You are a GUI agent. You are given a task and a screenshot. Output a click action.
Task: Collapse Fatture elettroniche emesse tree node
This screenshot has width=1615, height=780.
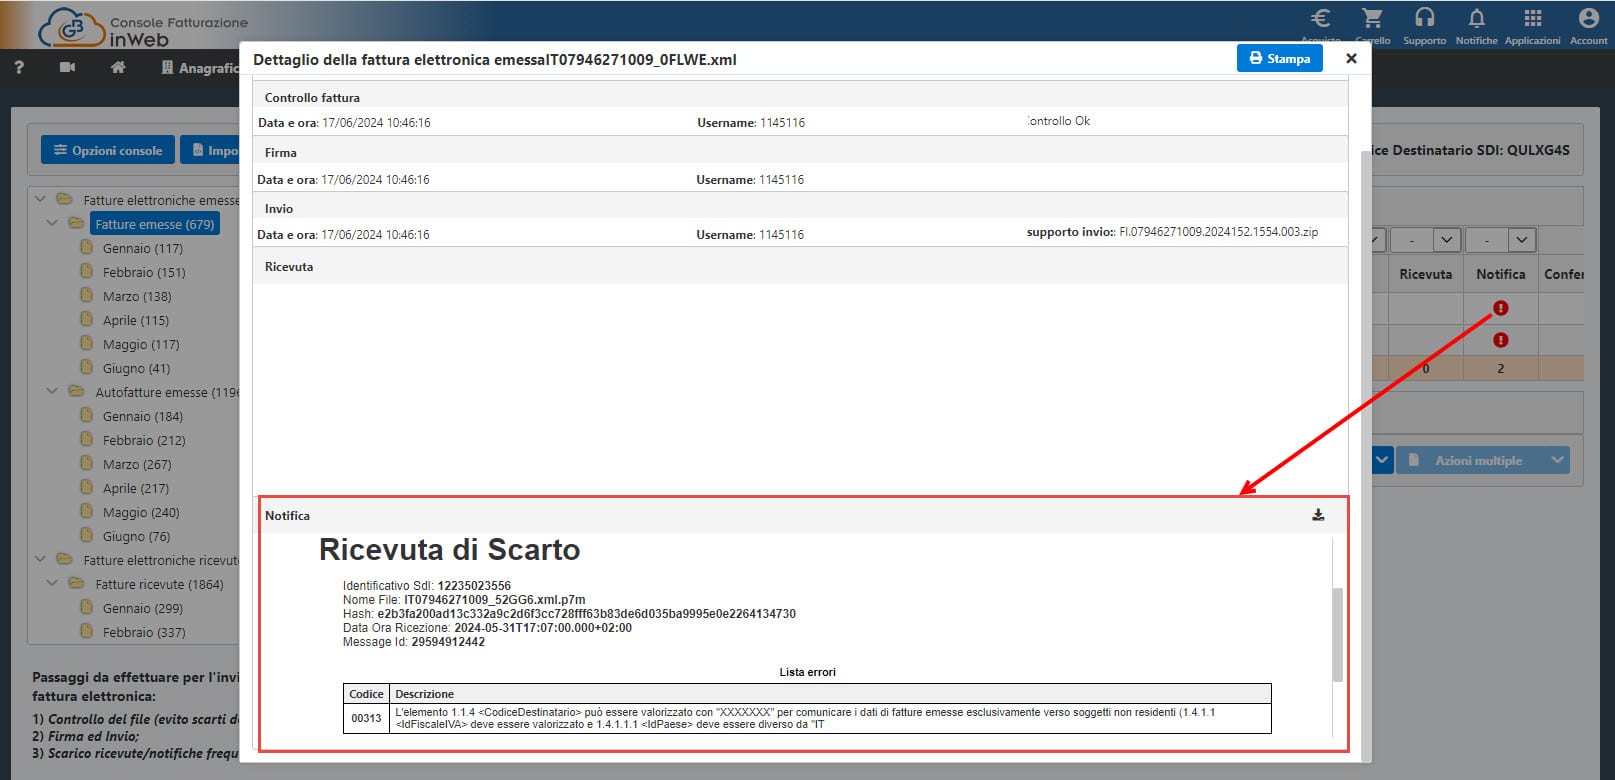tap(40, 199)
